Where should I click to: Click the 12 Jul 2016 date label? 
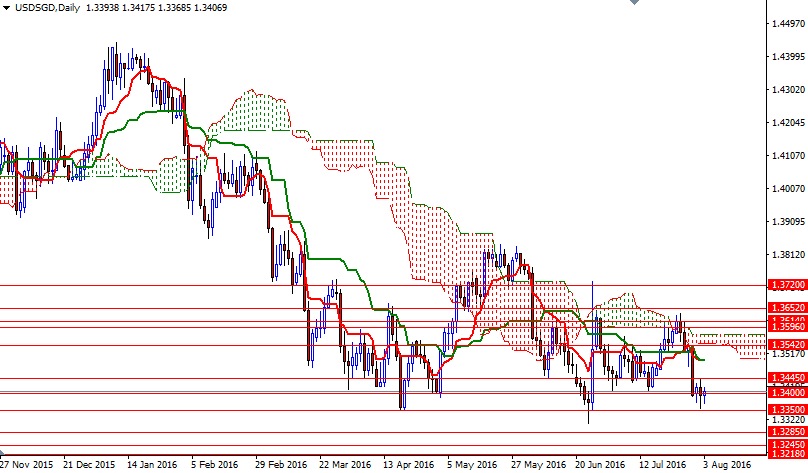(661, 465)
